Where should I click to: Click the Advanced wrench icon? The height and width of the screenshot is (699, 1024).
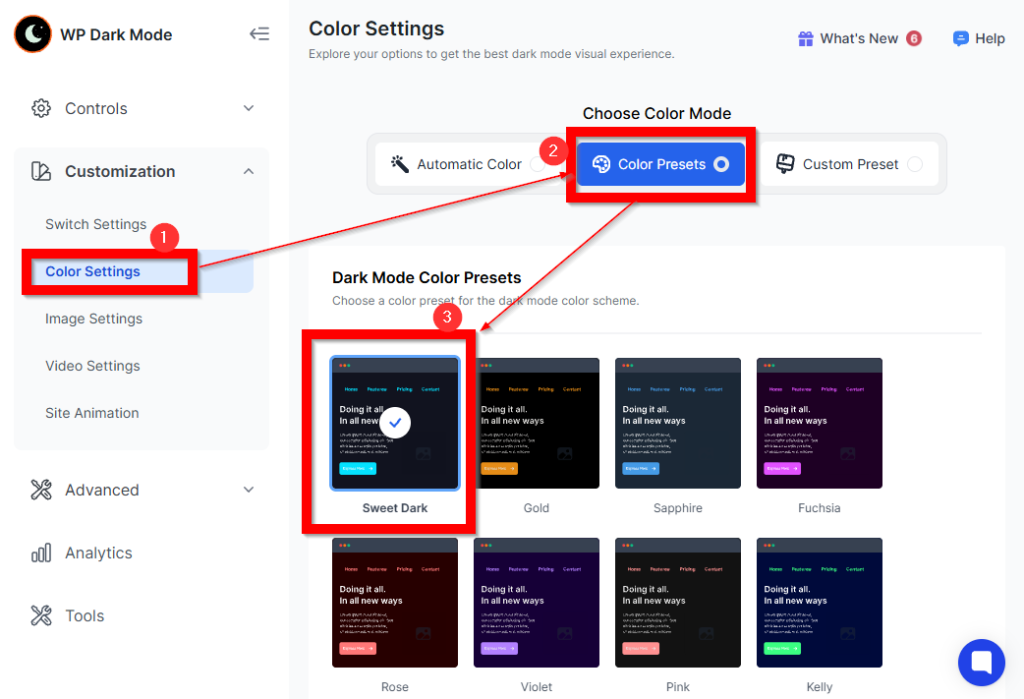pyautogui.click(x=41, y=490)
